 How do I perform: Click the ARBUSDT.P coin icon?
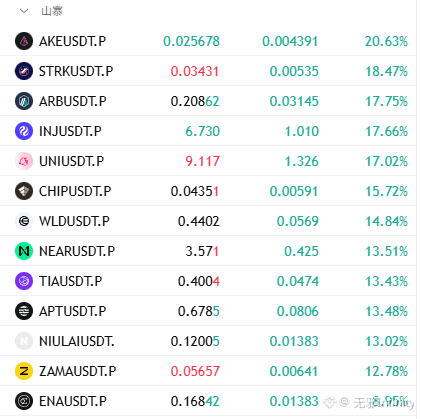pyautogui.click(x=24, y=101)
